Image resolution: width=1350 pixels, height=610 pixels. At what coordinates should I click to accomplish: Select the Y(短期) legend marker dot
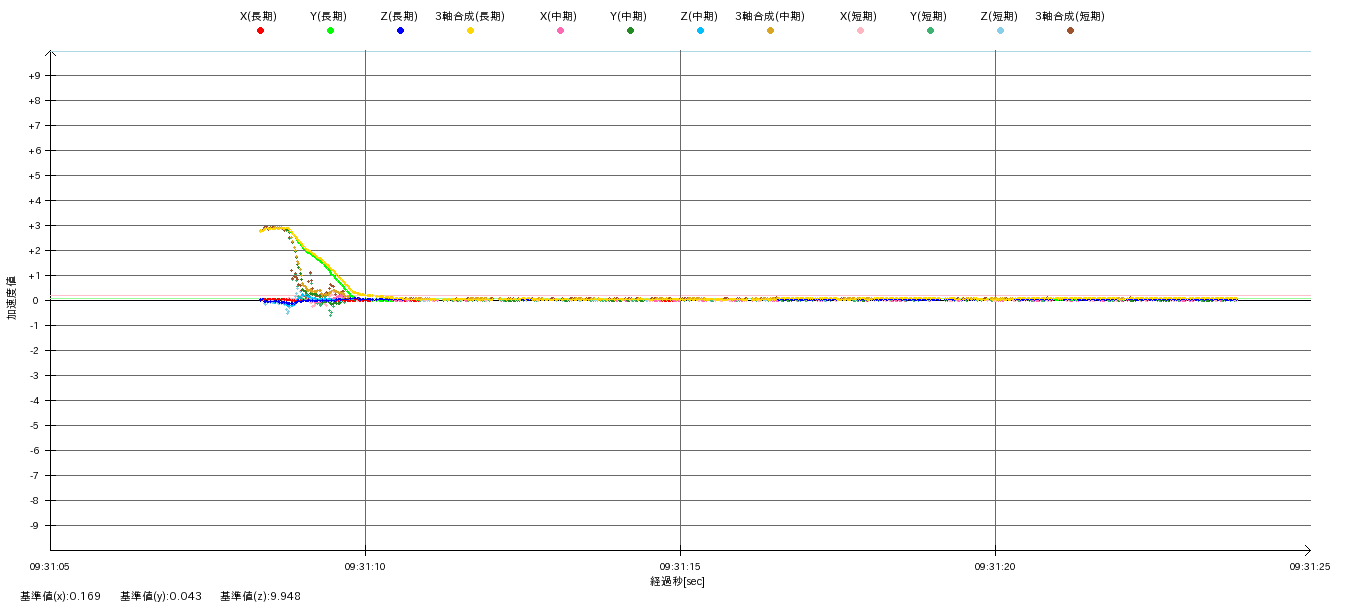coord(930,31)
